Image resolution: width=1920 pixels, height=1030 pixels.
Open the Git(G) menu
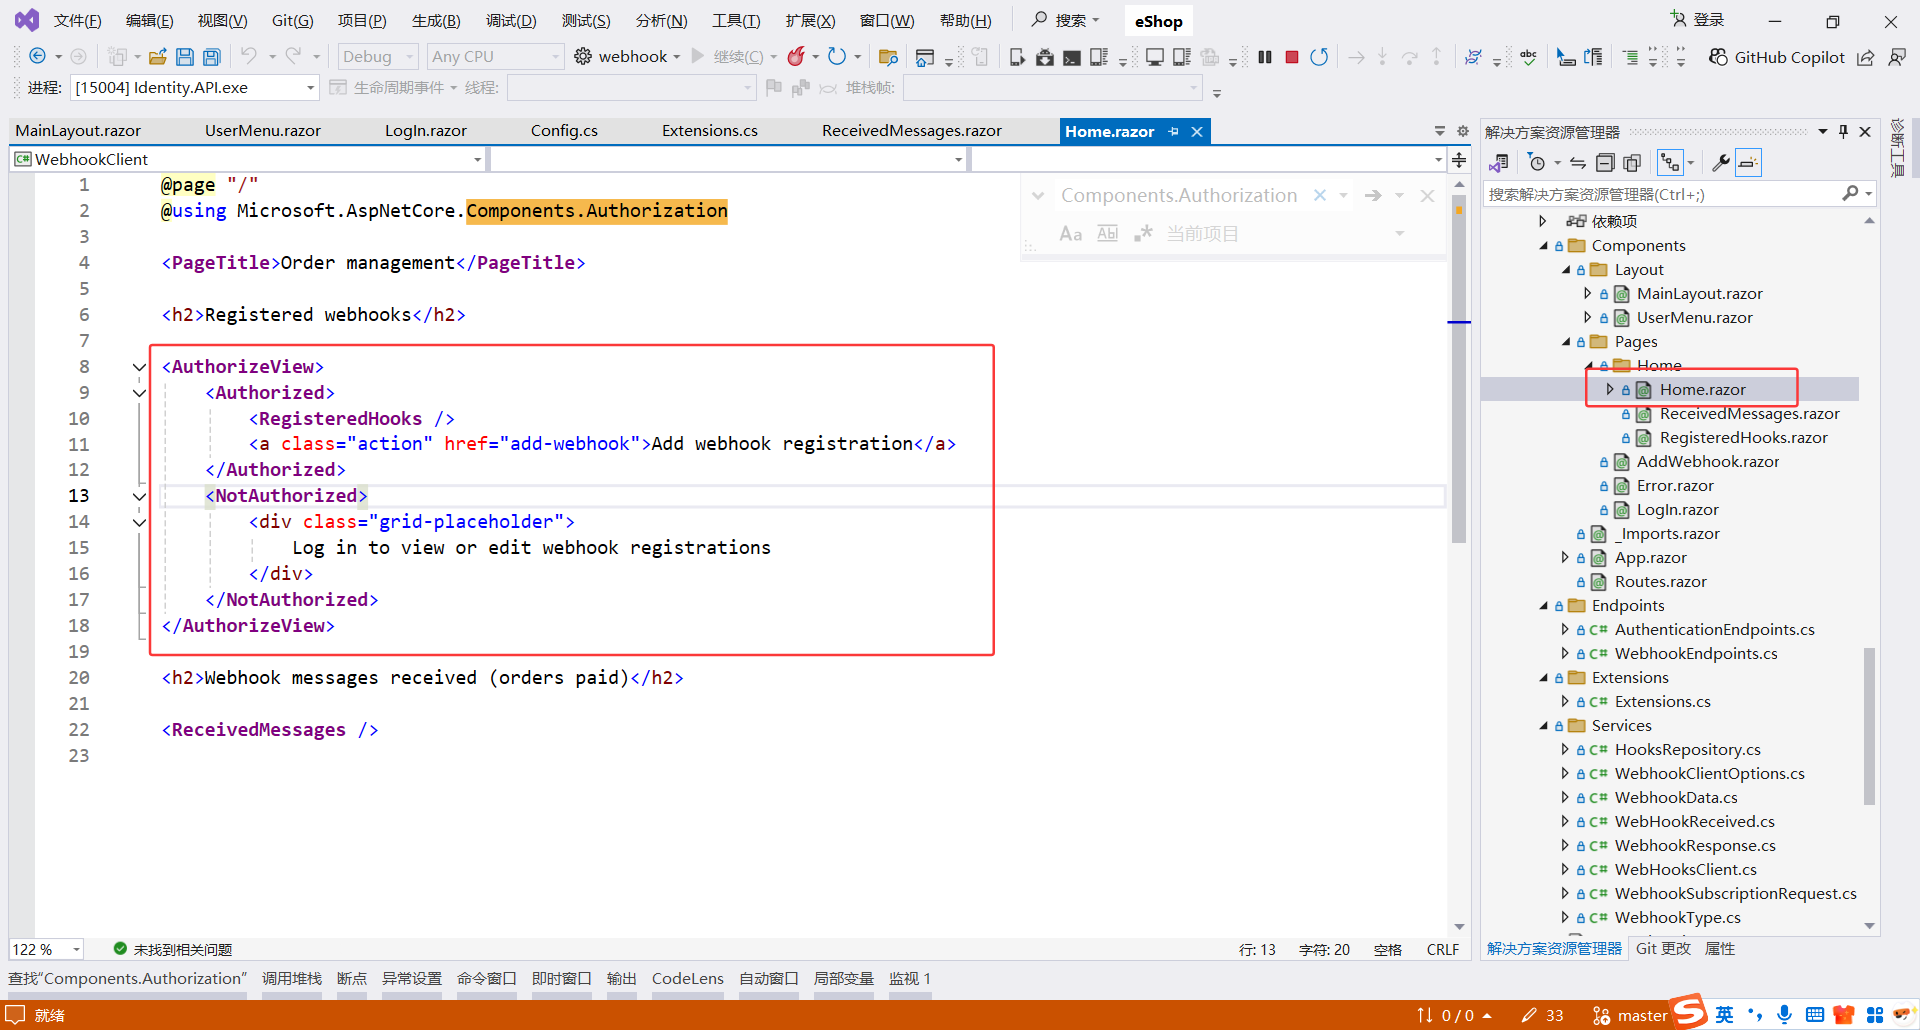[292, 21]
